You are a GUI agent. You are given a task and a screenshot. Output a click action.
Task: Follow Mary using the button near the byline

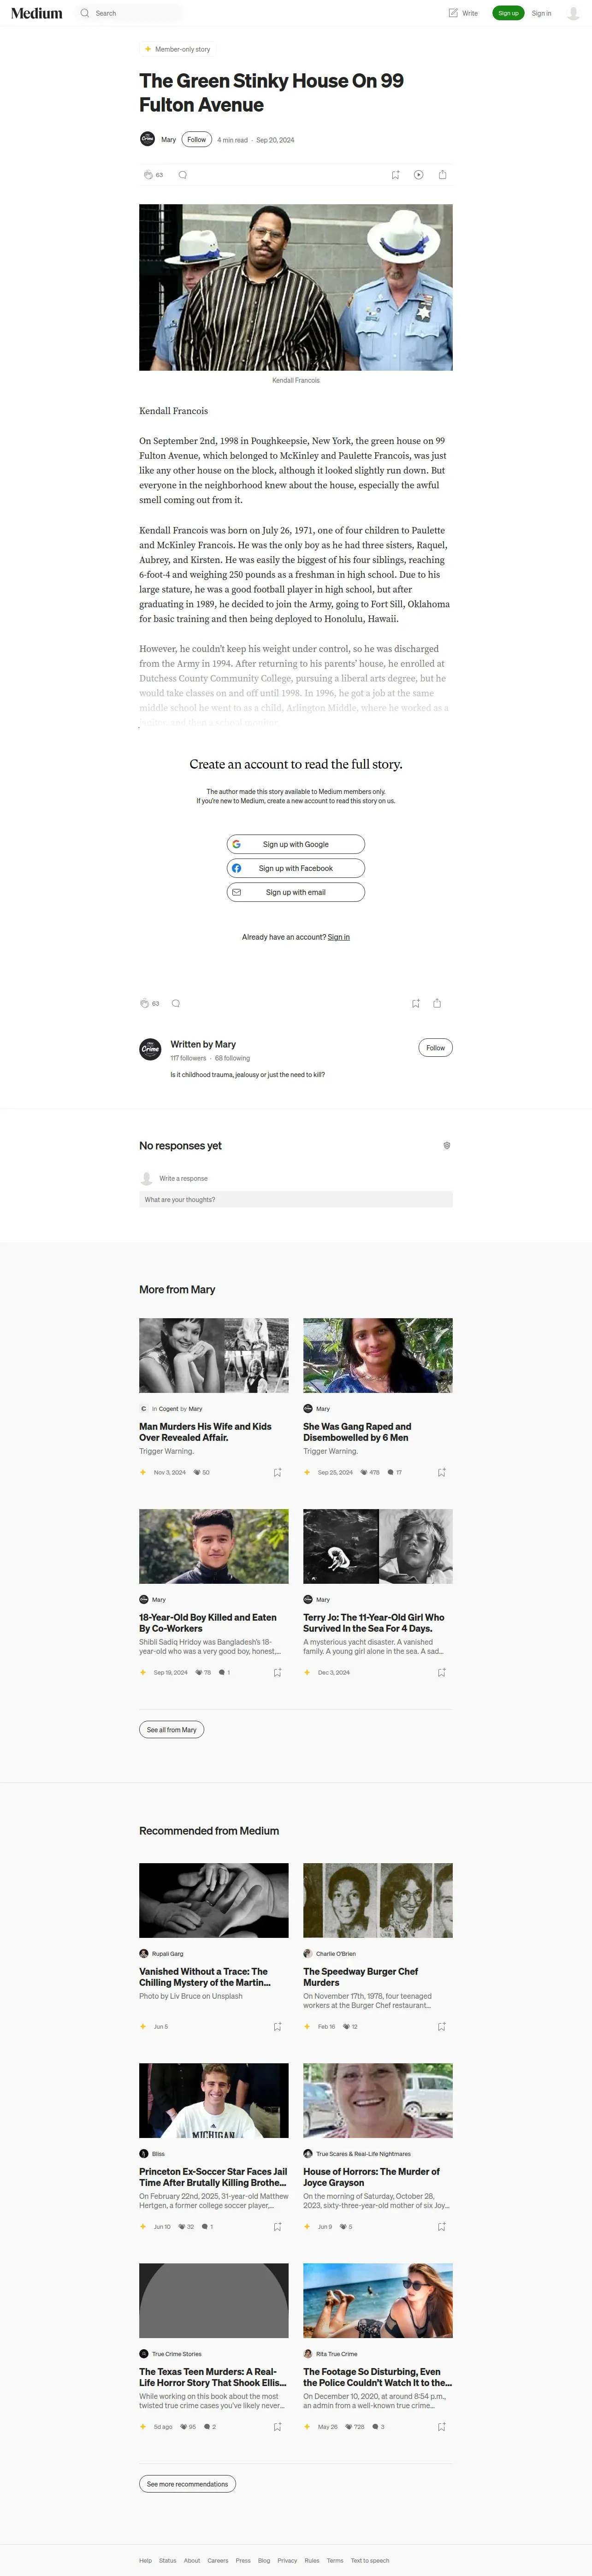pos(197,140)
